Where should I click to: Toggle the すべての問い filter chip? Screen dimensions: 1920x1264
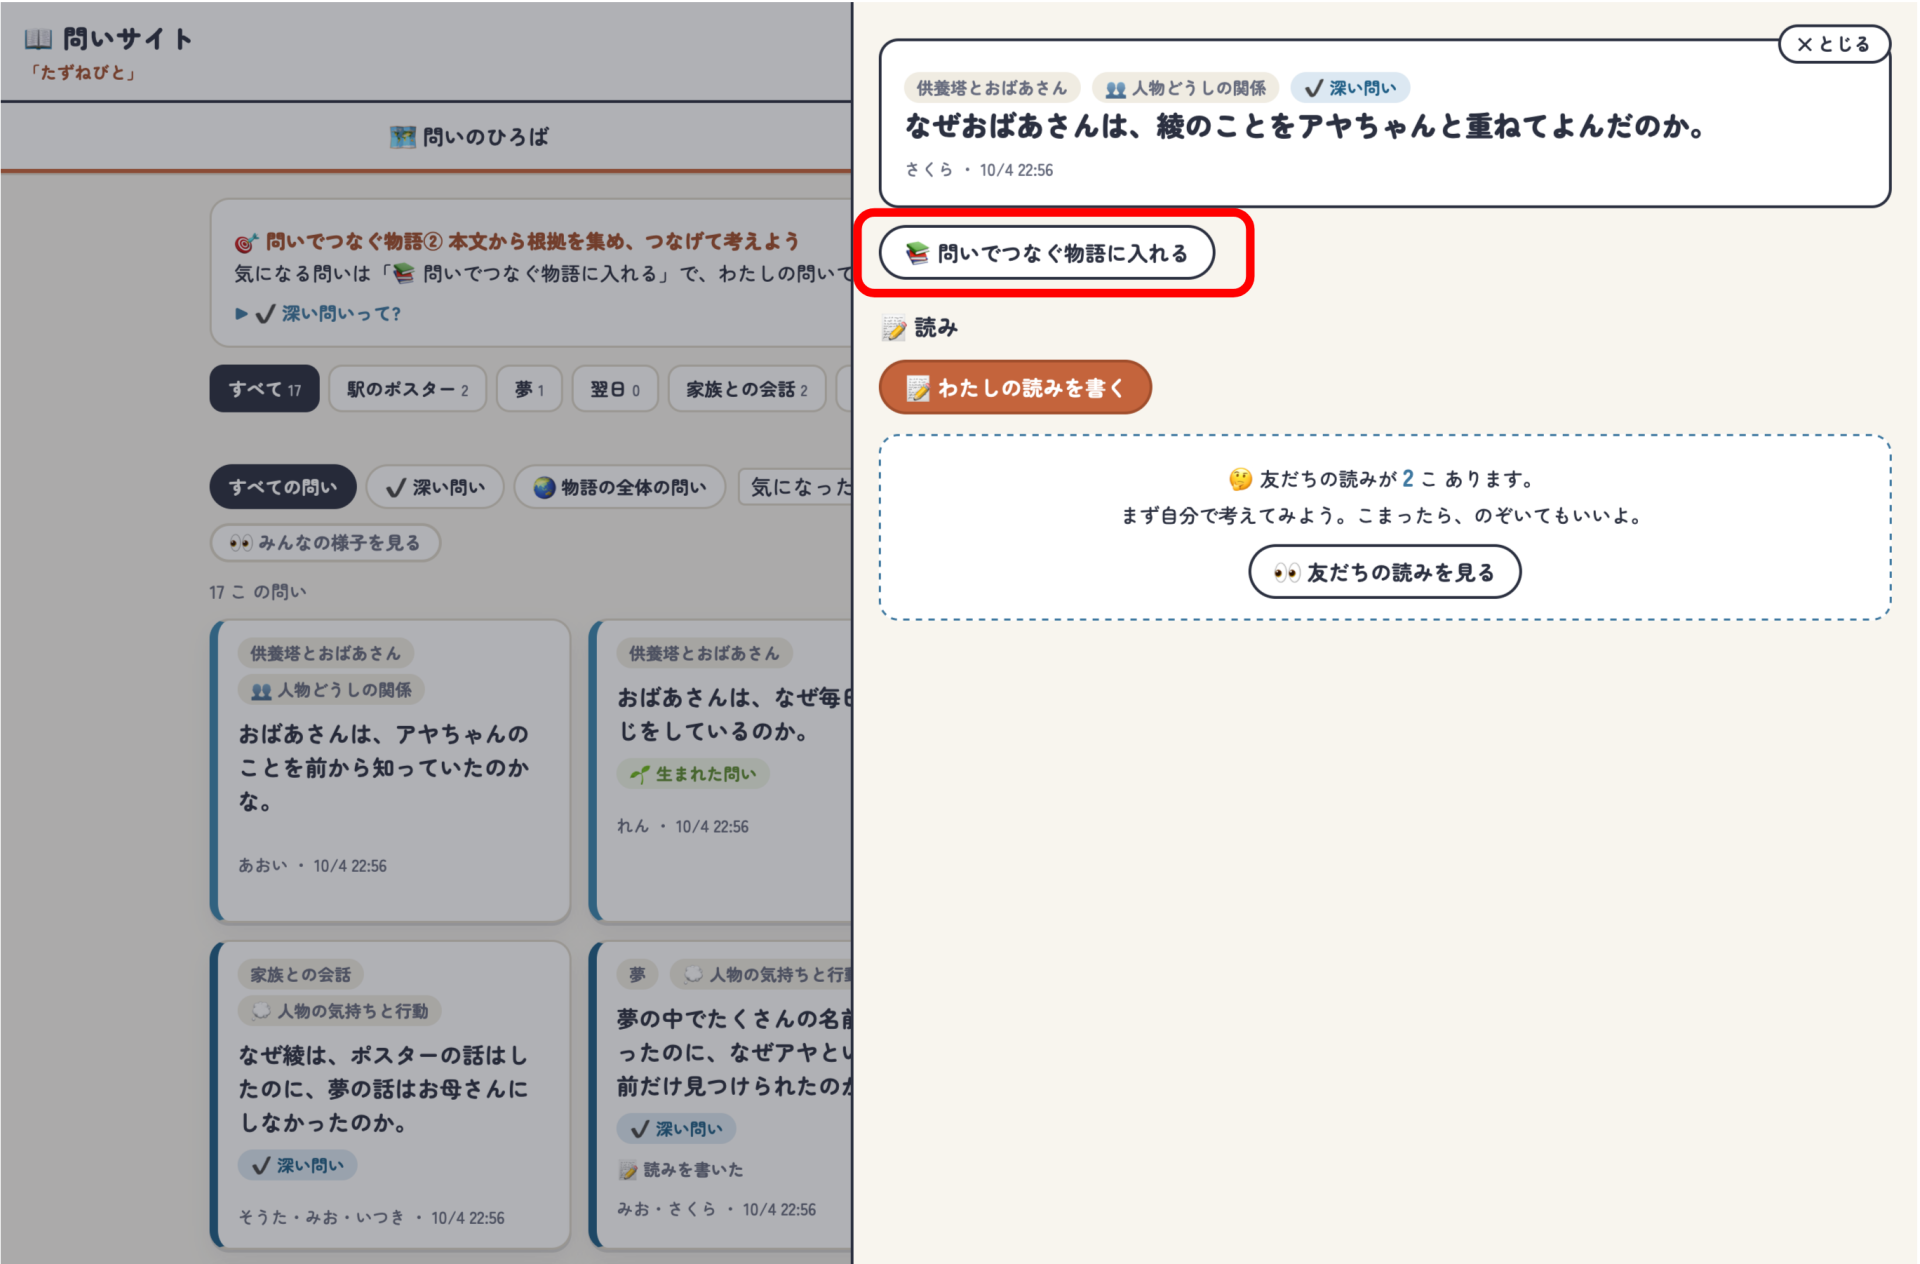pyautogui.click(x=283, y=487)
